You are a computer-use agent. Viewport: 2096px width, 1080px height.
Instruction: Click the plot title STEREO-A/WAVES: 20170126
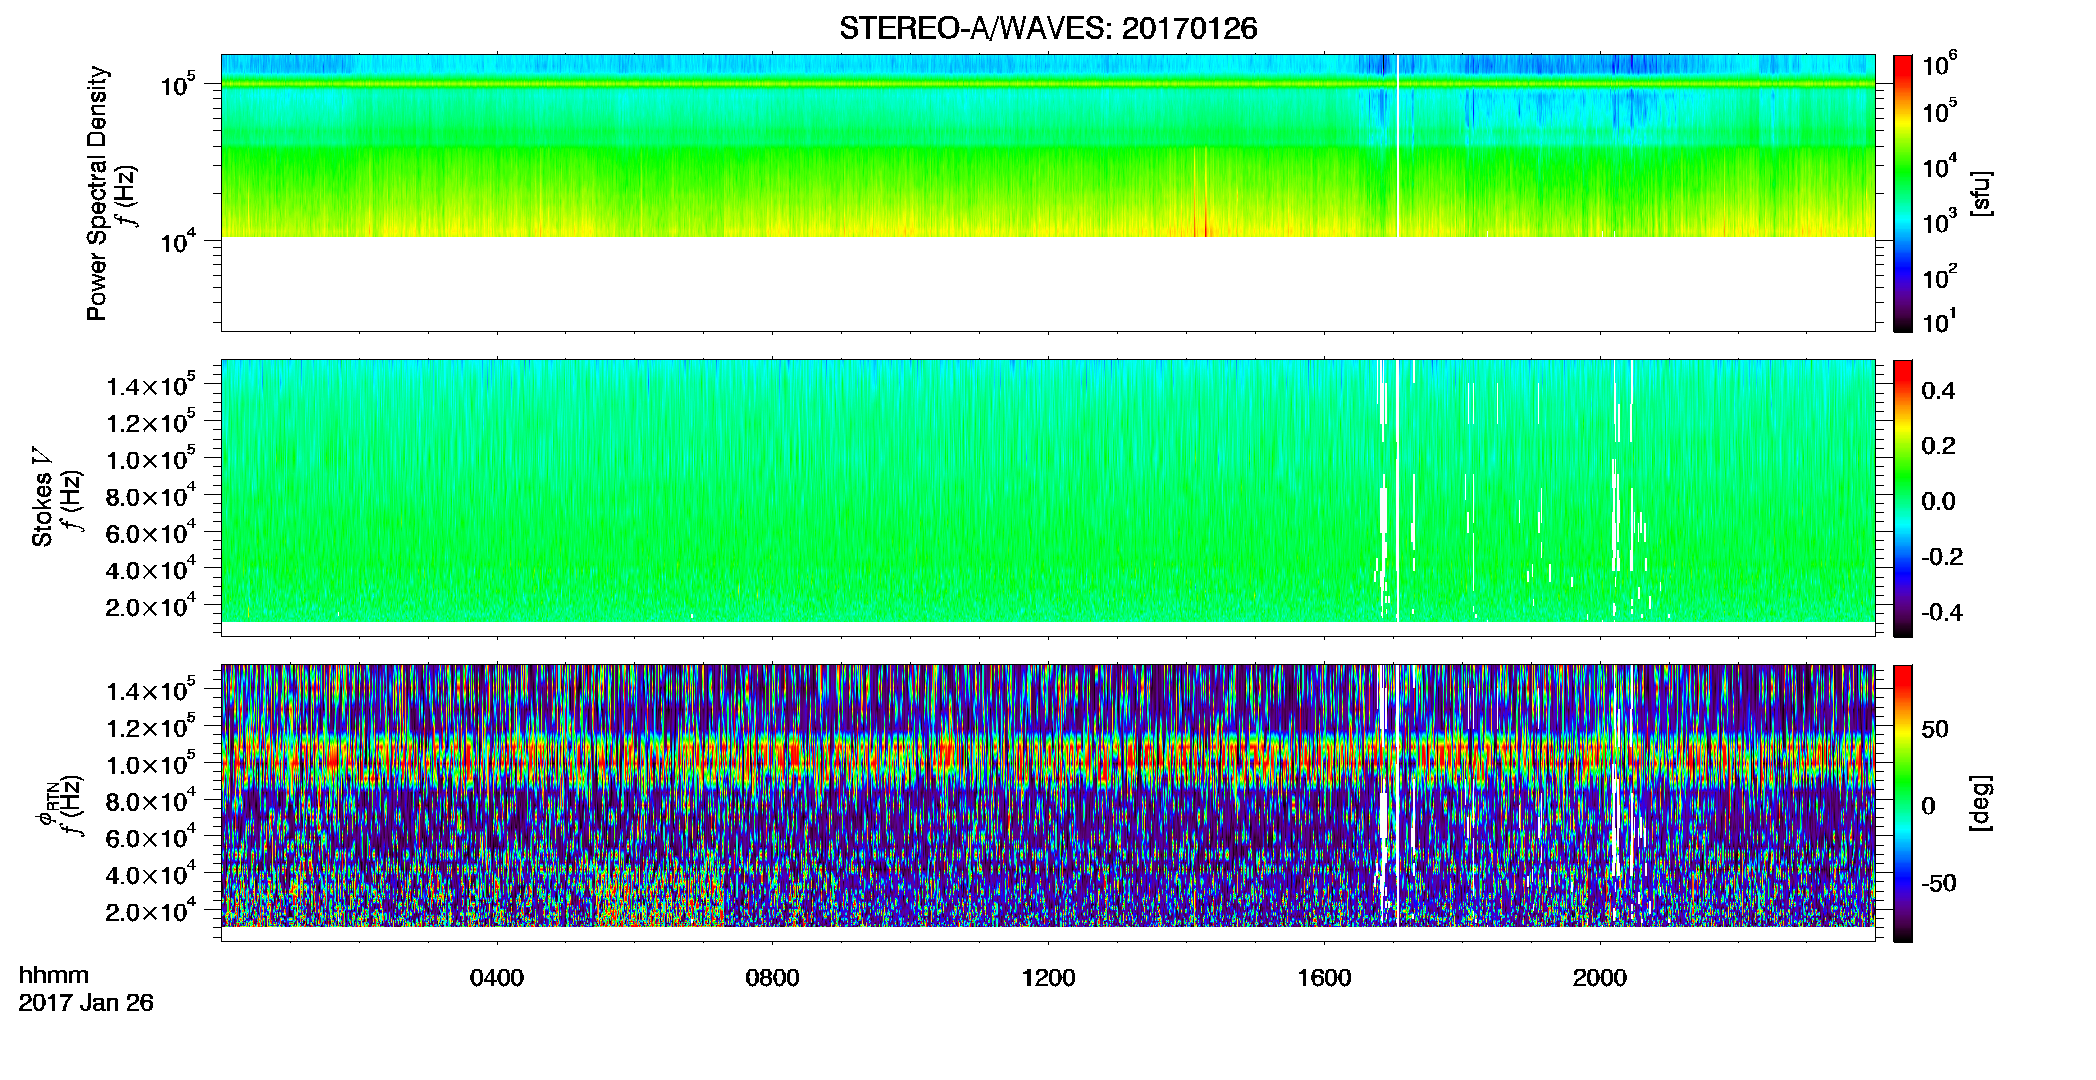(x=1048, y=28)
